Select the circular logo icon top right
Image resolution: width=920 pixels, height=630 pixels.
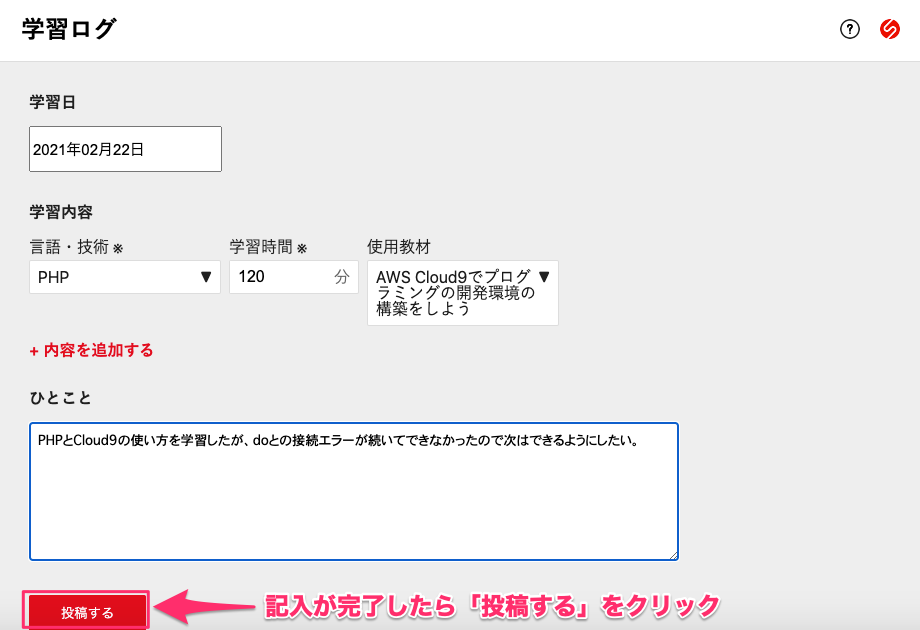(x=889, y=29)
